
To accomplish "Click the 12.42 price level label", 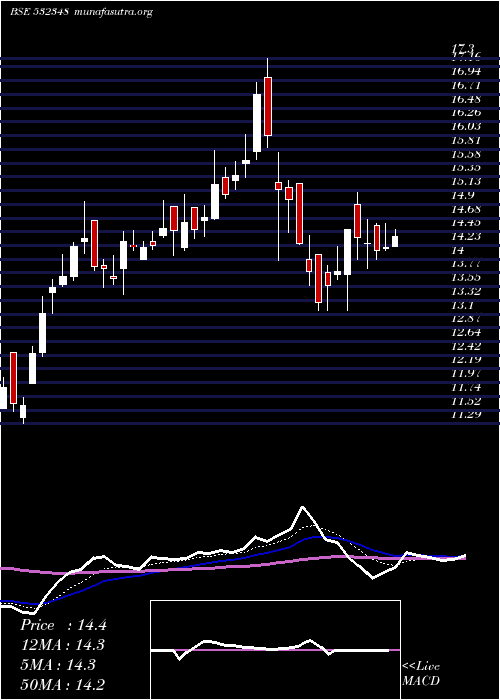I will [x=467, y=346].
